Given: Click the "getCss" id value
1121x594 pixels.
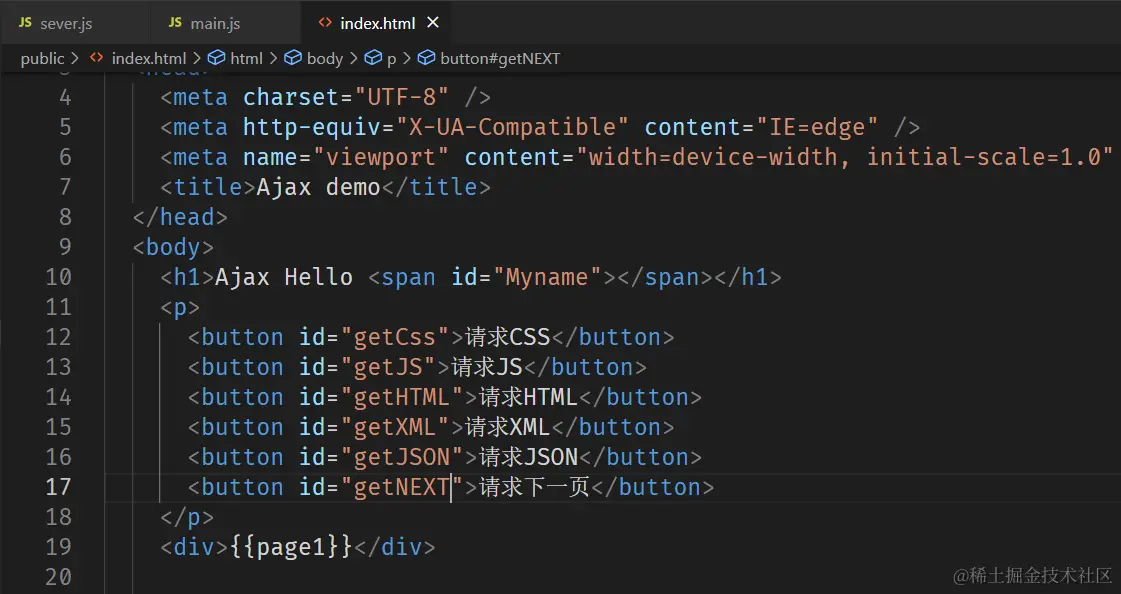Looking at the screenshot, I should pyautogui.click(x=395, y=337).
